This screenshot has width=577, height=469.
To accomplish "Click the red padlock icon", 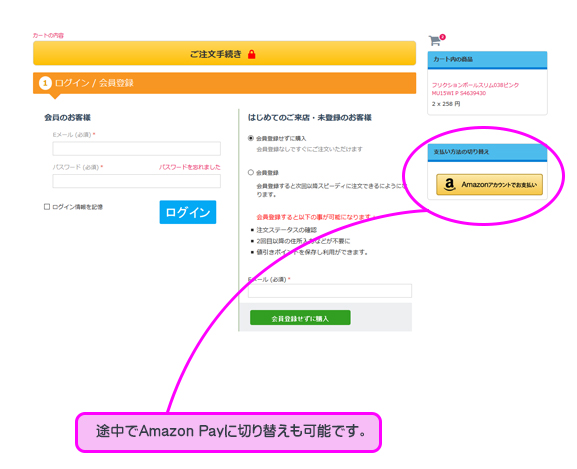I will pos(252,54).
